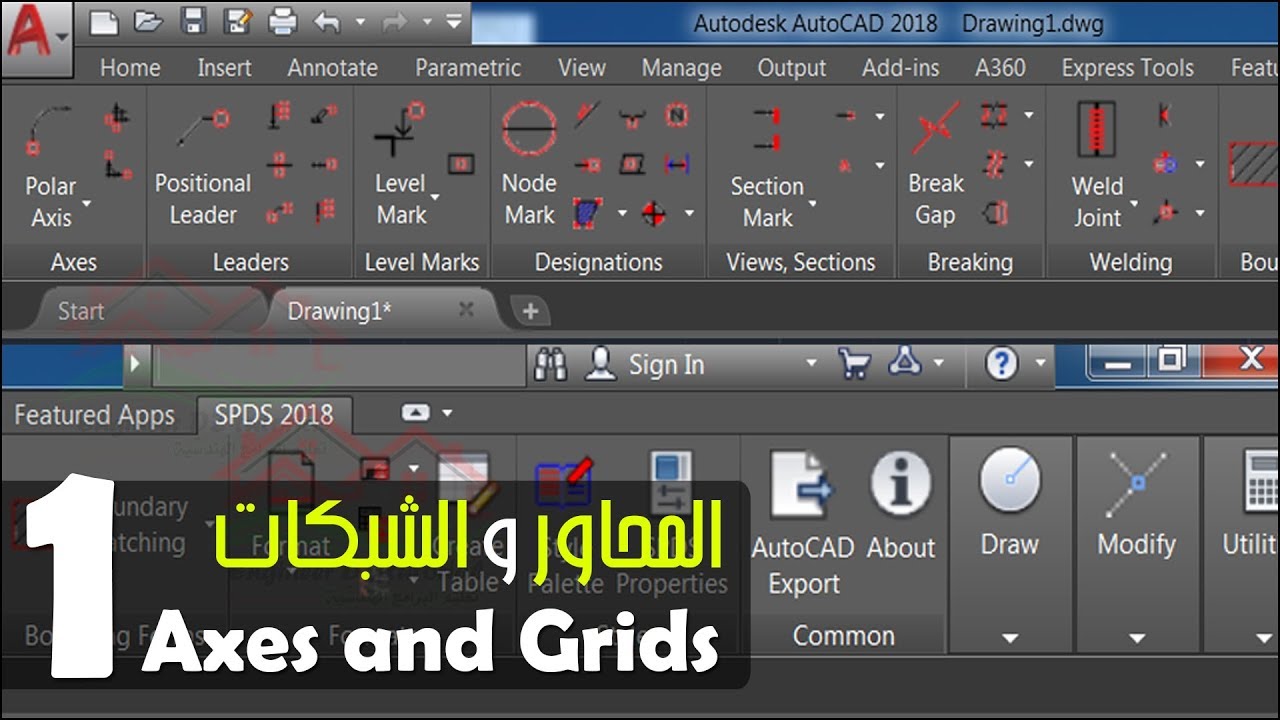
Task: Open the dropdown arrow beside the Help icon
Action: tap(1040, 364)
